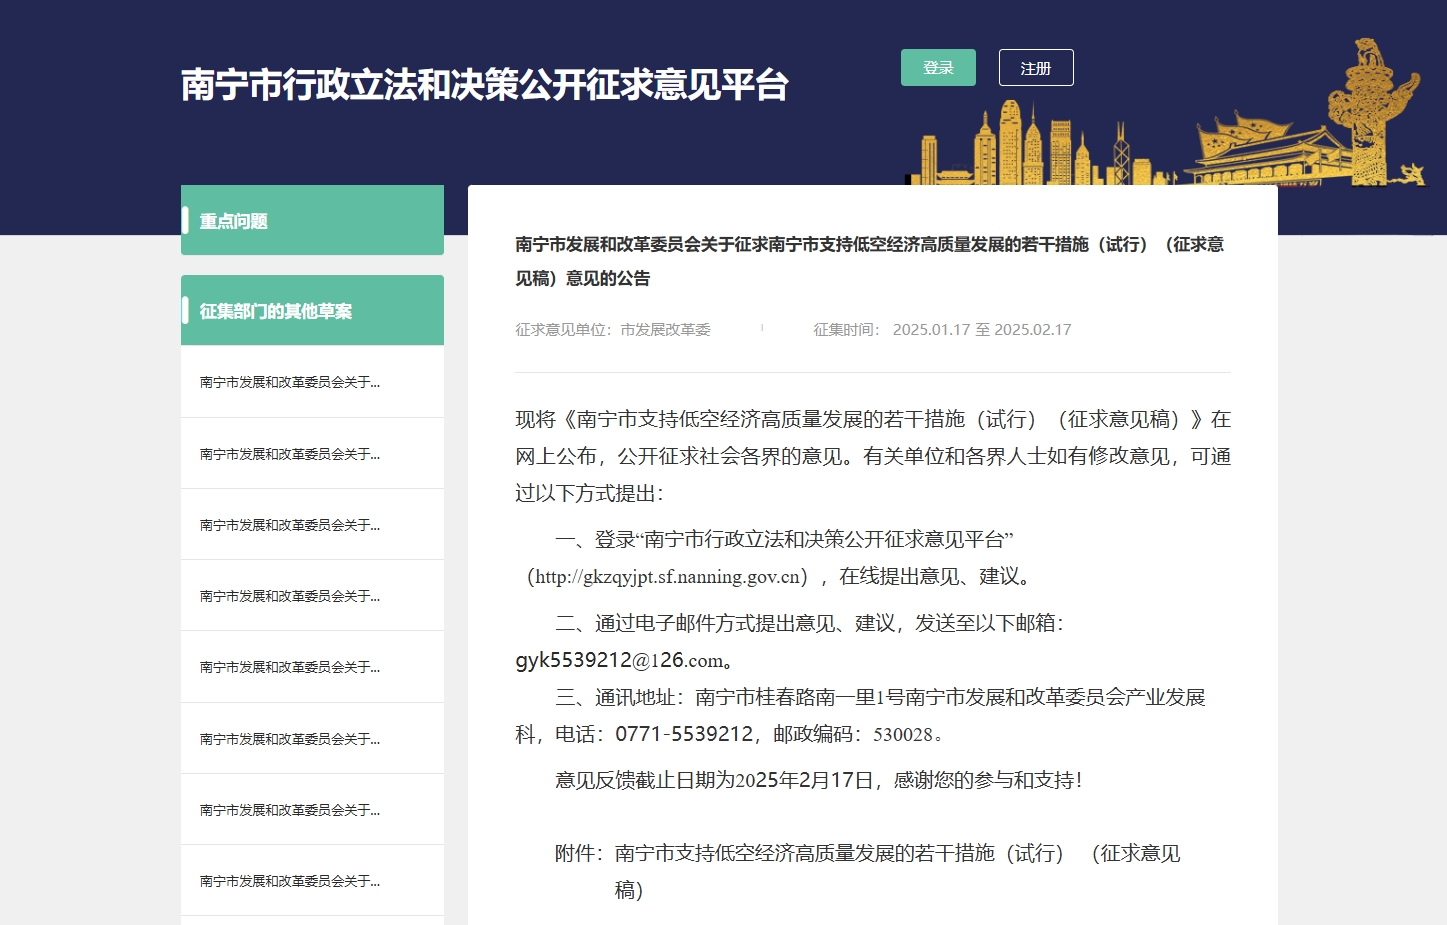Open the seventh draft link in the sidebar list
Screen dimensions: 1447x925
290,810
